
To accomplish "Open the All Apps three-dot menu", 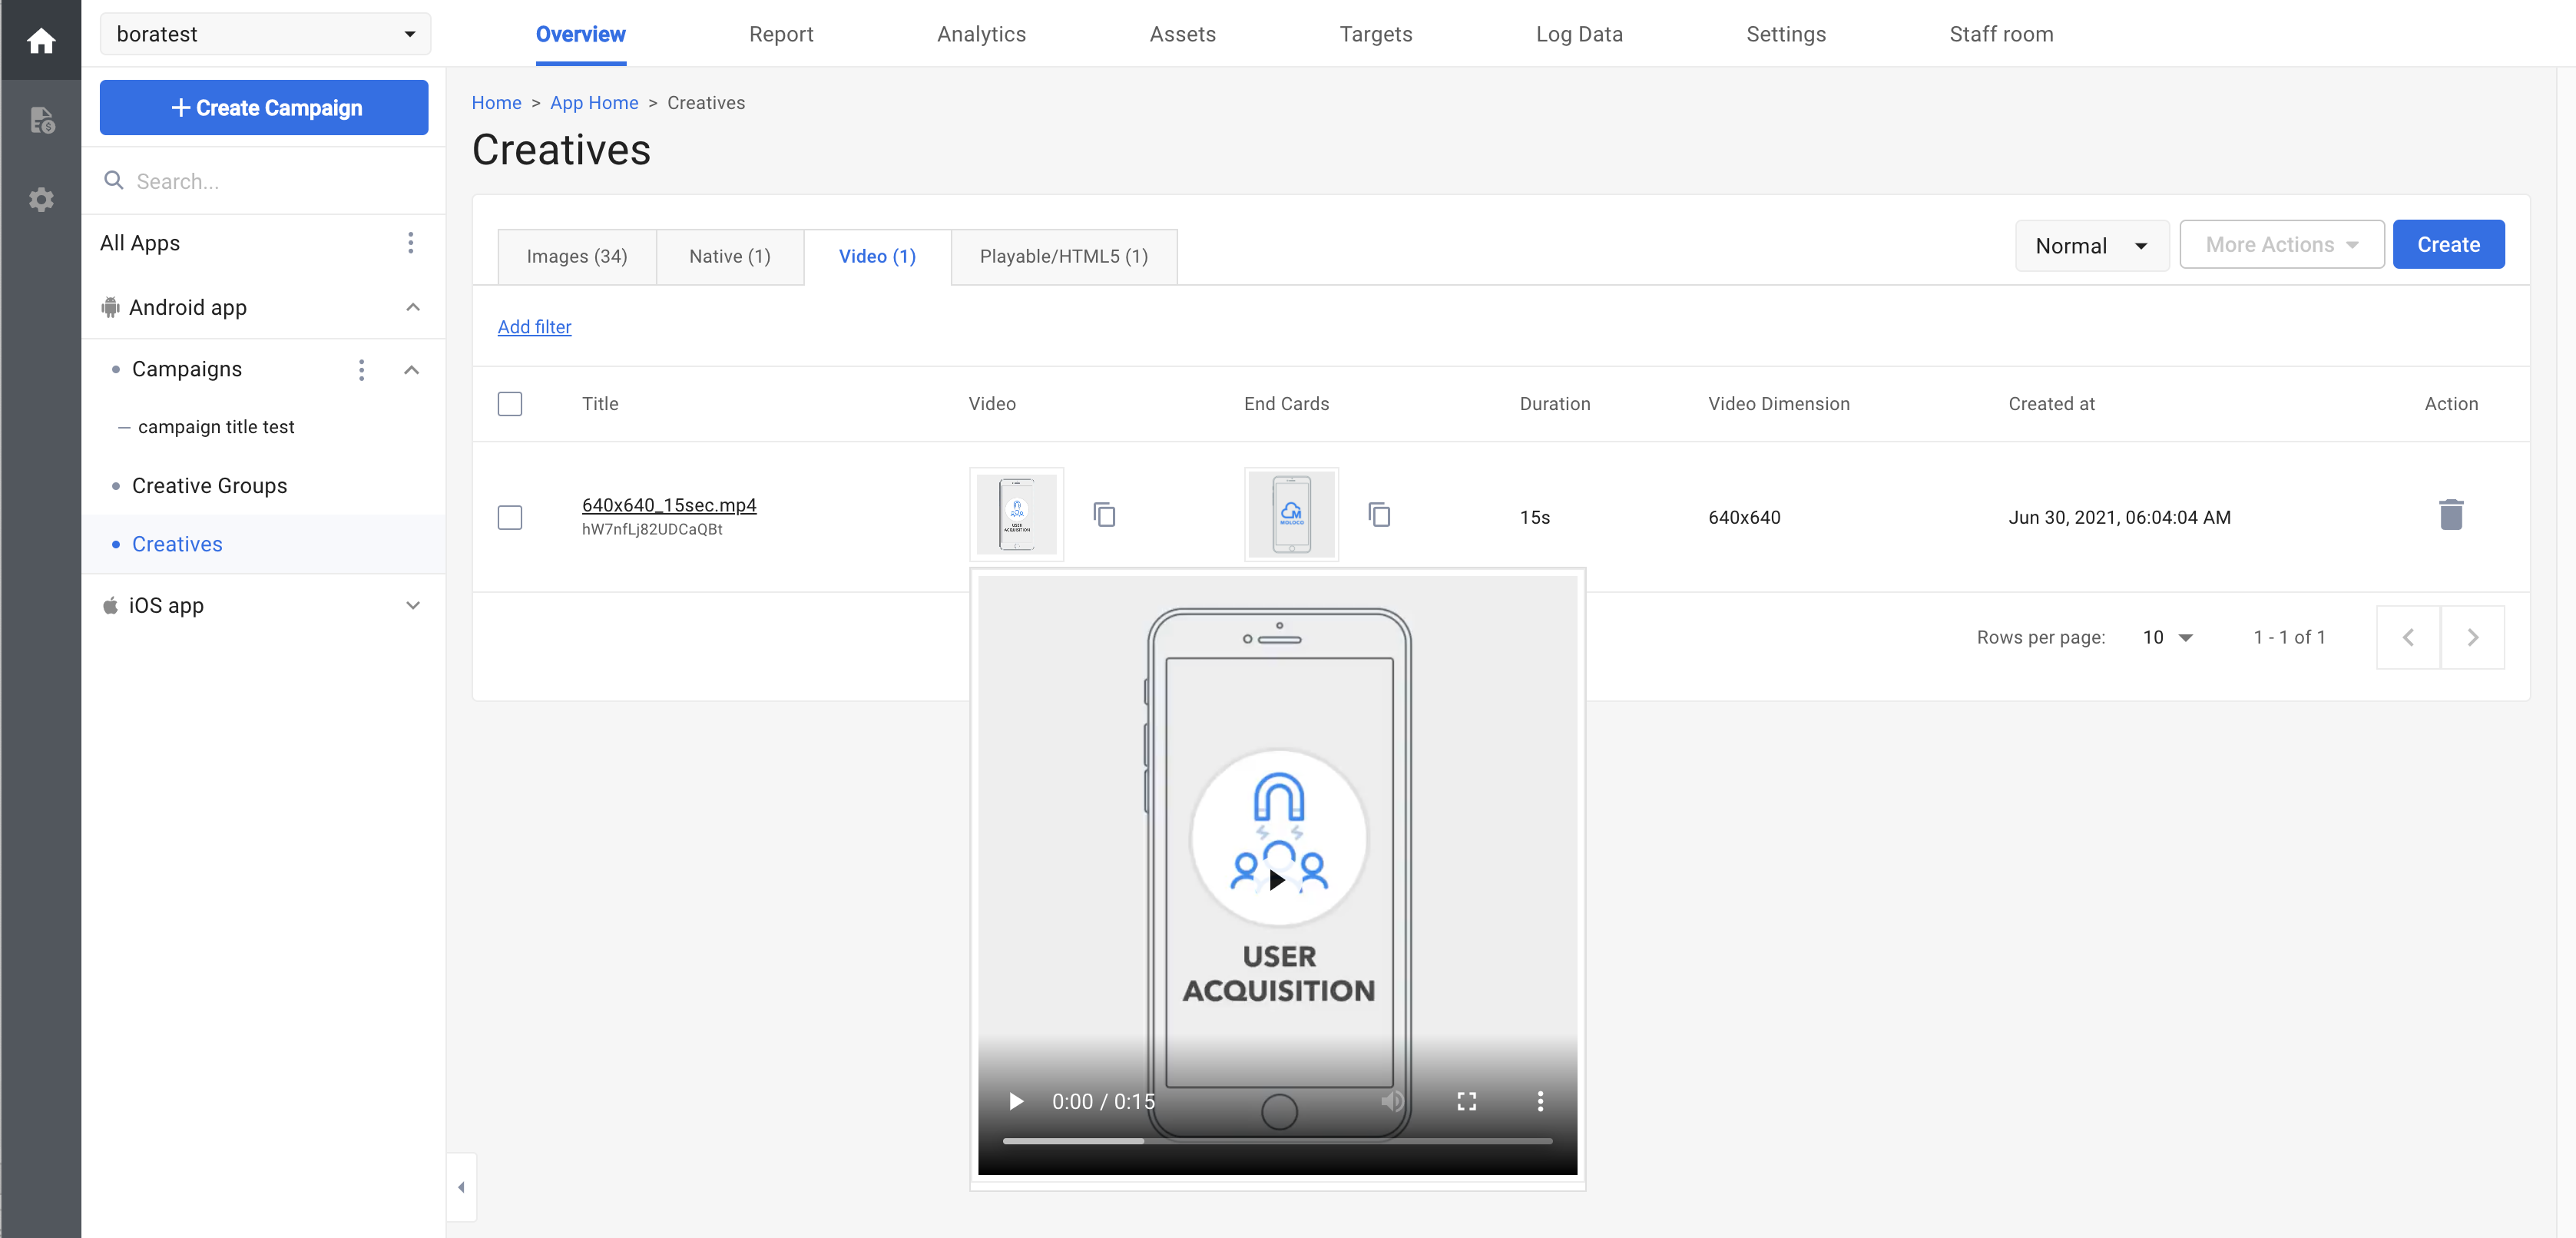I will pyautogui.click(x=410, y=243).
